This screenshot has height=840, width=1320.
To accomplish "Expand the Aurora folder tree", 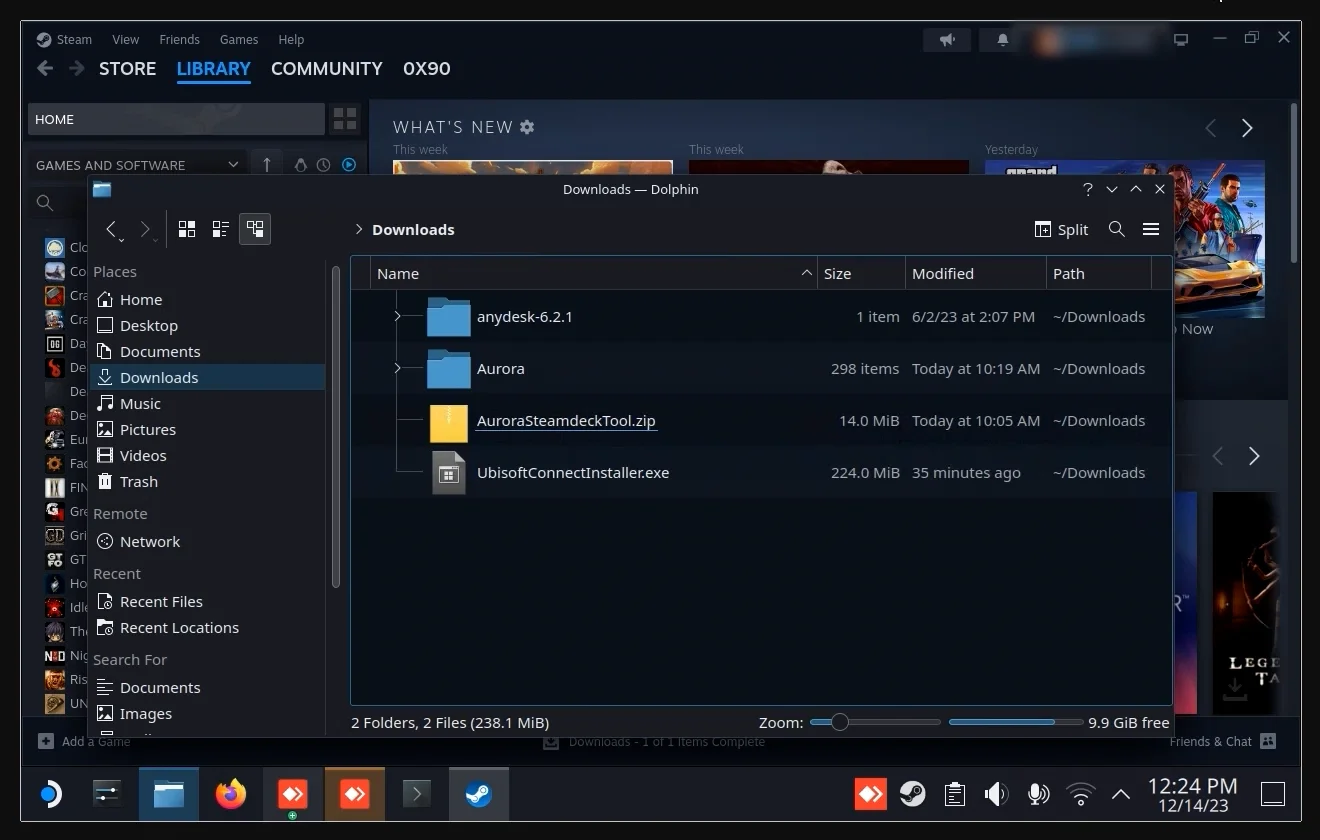I will tap(397, 369).
